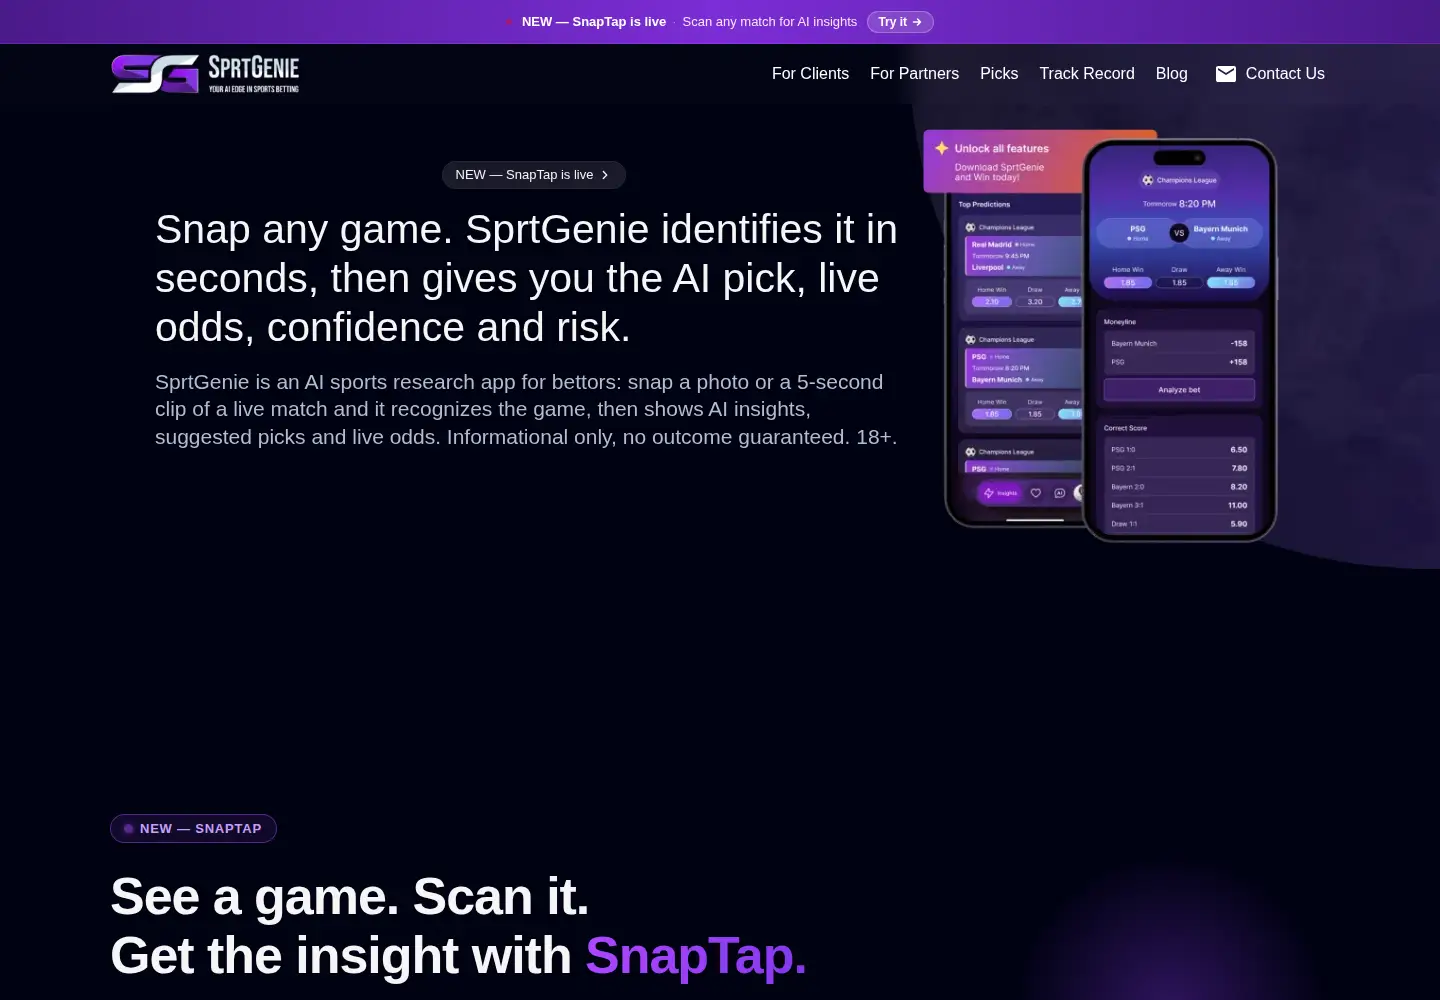Open the For Clients menu item
This screenshot has width=1440, height=1000.
pos(810,74)
